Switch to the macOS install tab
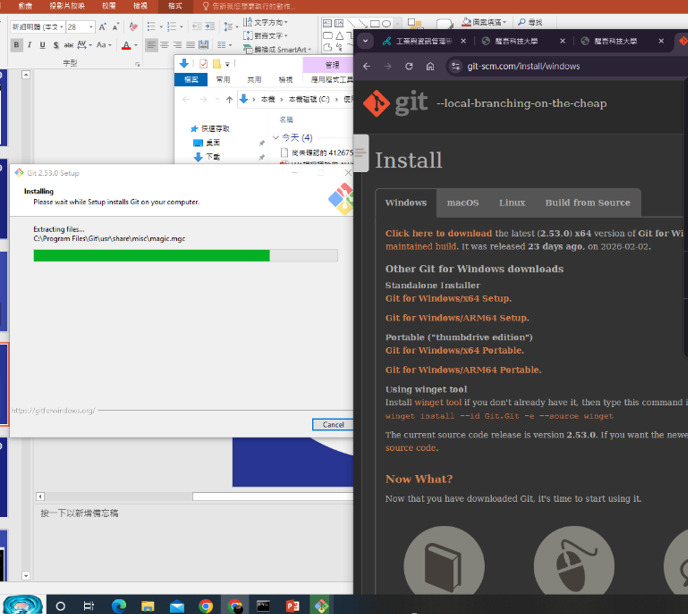The width and height of the screenshot is (688, 614). 462,202
